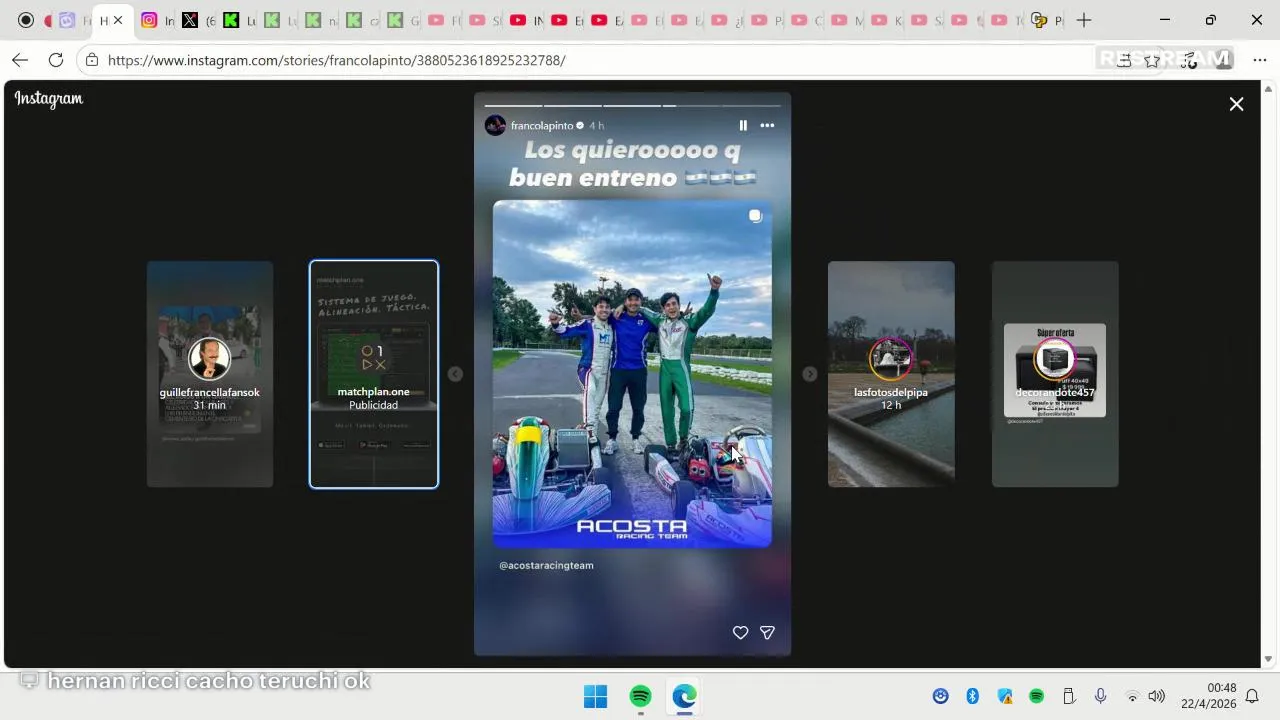Image resolution: width=1280 pixels, height=720 pixels.
Task: Click the '4 h' story timestamp
Action: (x=596, y=126)
